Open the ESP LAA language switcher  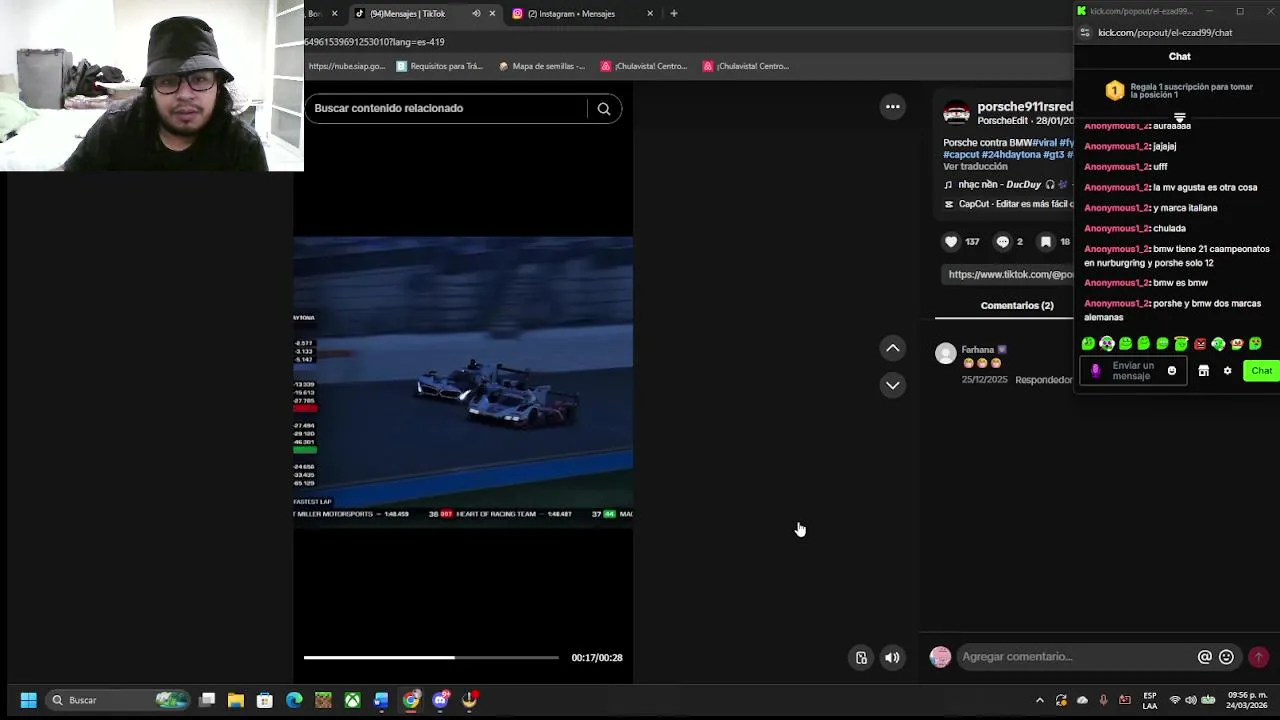(1150, 700)
